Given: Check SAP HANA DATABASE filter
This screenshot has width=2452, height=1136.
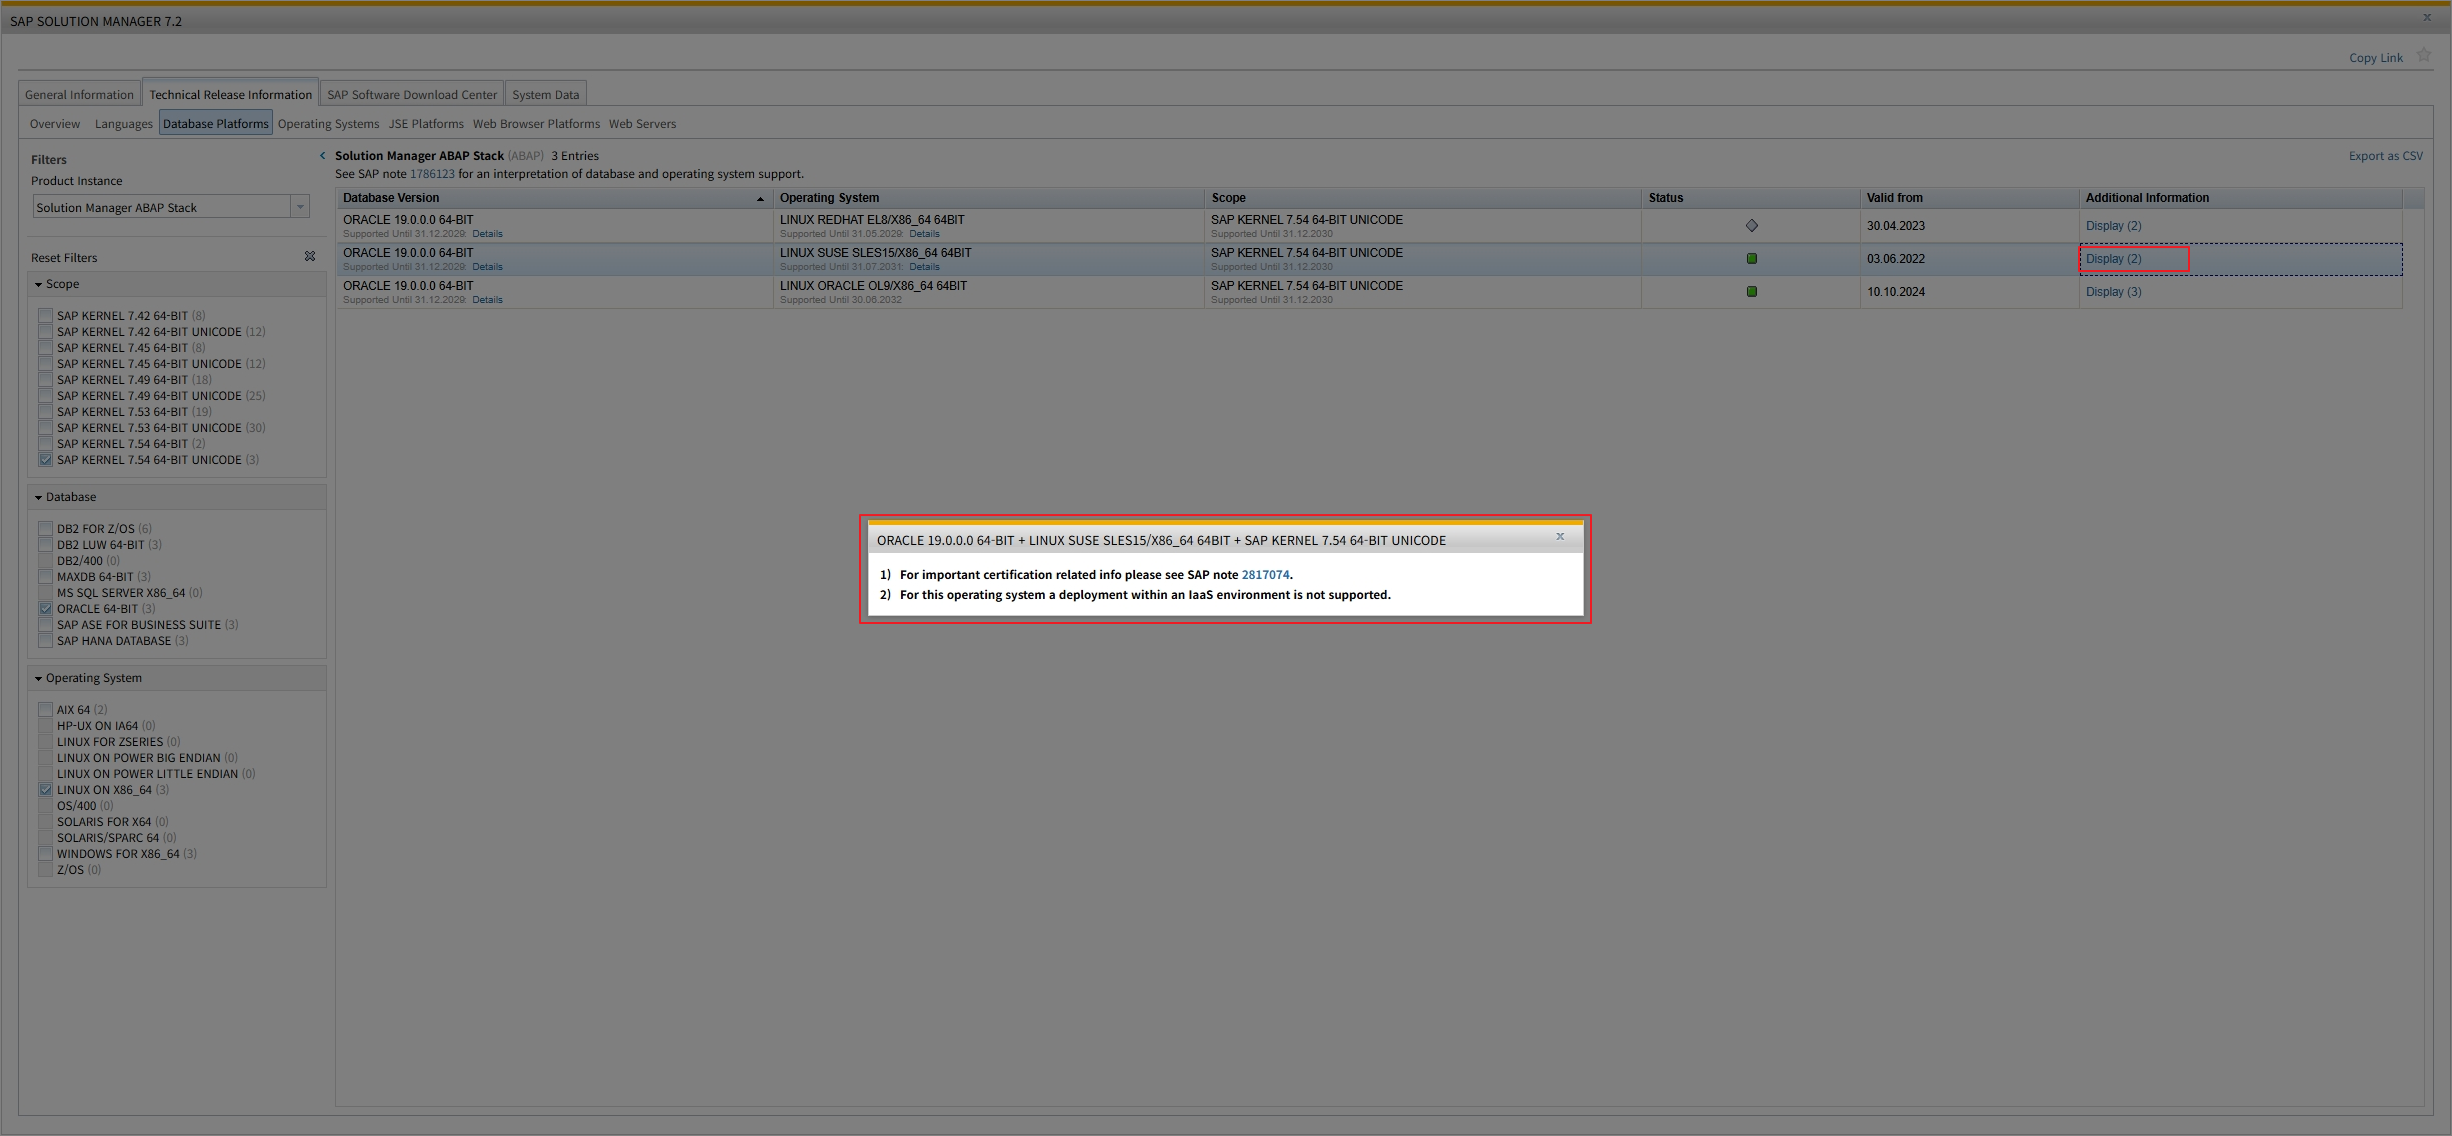Looking at the screenshot, I should 45,641.
